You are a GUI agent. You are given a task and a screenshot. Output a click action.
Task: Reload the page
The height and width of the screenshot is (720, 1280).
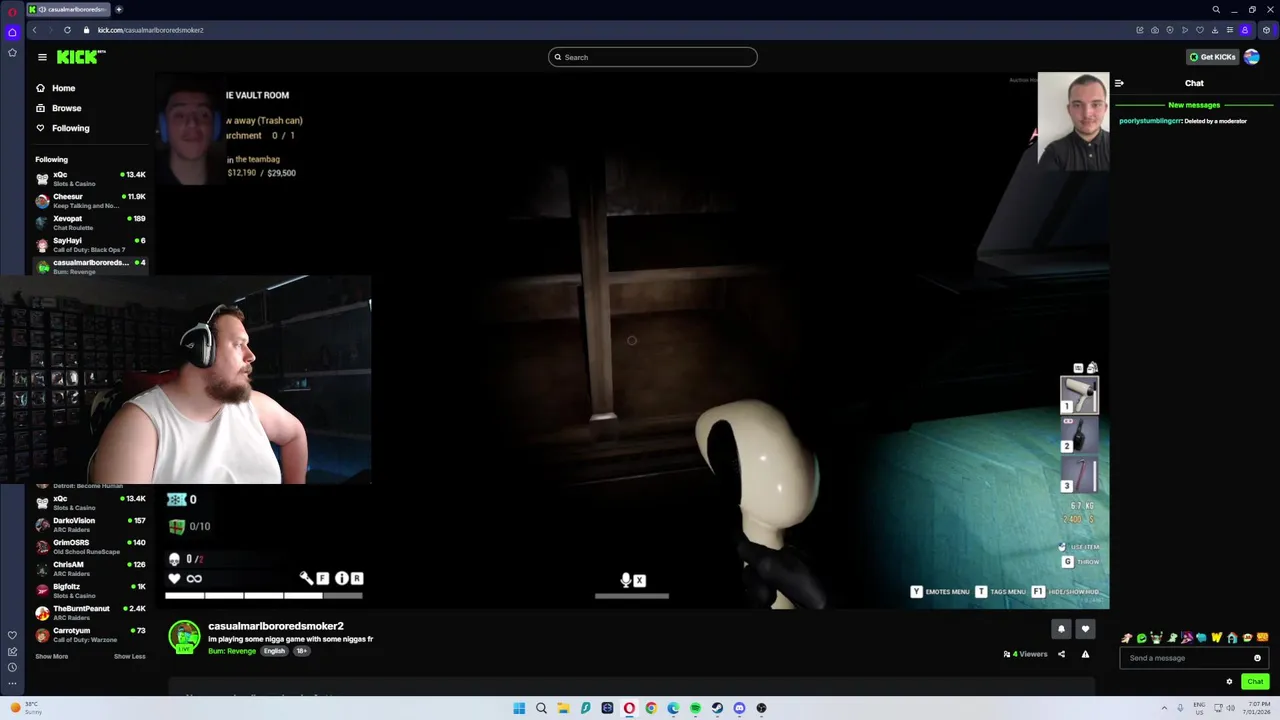pyautogui.click(x=67, y=30)
